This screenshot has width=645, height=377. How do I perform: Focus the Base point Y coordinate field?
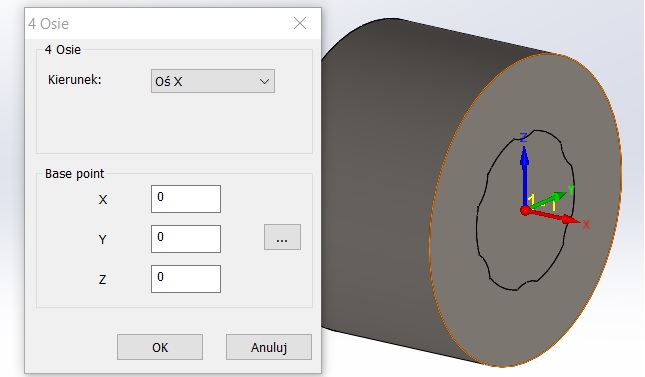[x=186, y=239]
